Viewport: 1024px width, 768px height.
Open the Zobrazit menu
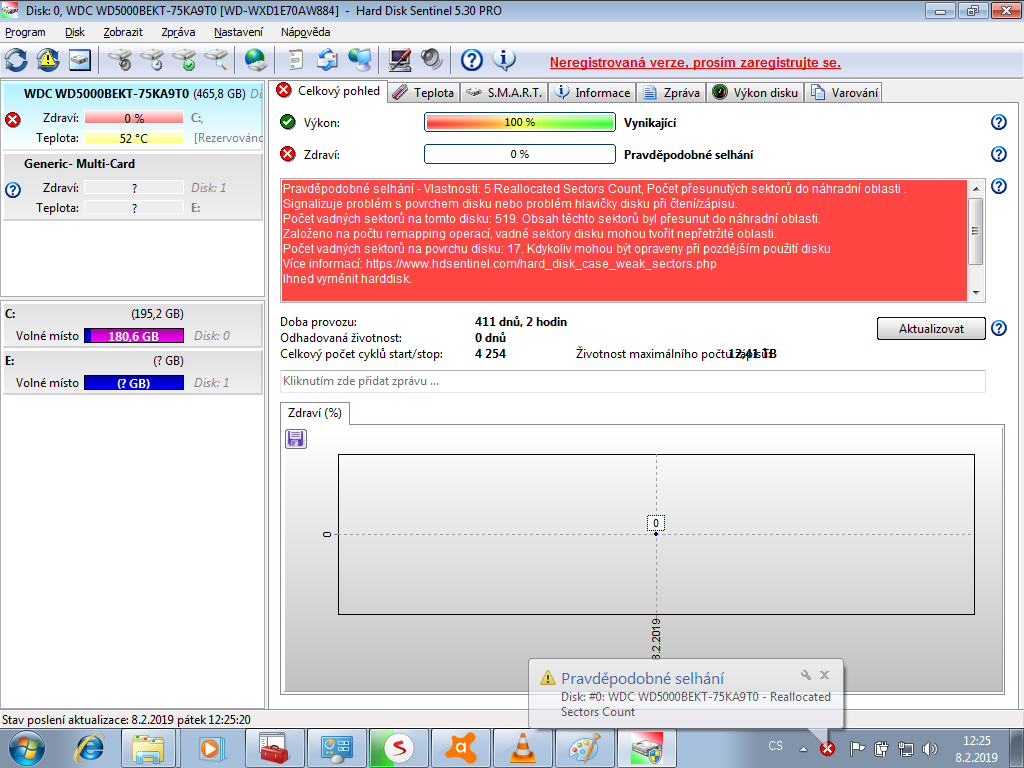123,32
